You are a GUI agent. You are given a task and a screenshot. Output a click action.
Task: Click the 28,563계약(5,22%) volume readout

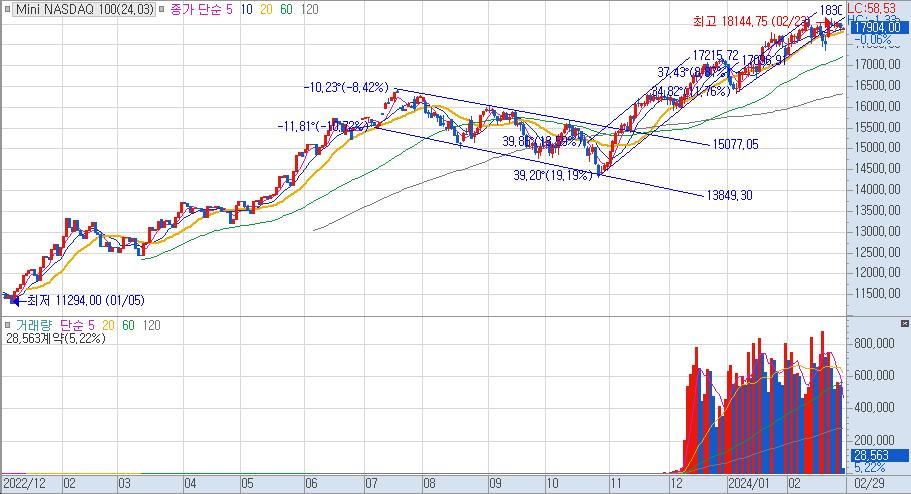tap(56, 338)
